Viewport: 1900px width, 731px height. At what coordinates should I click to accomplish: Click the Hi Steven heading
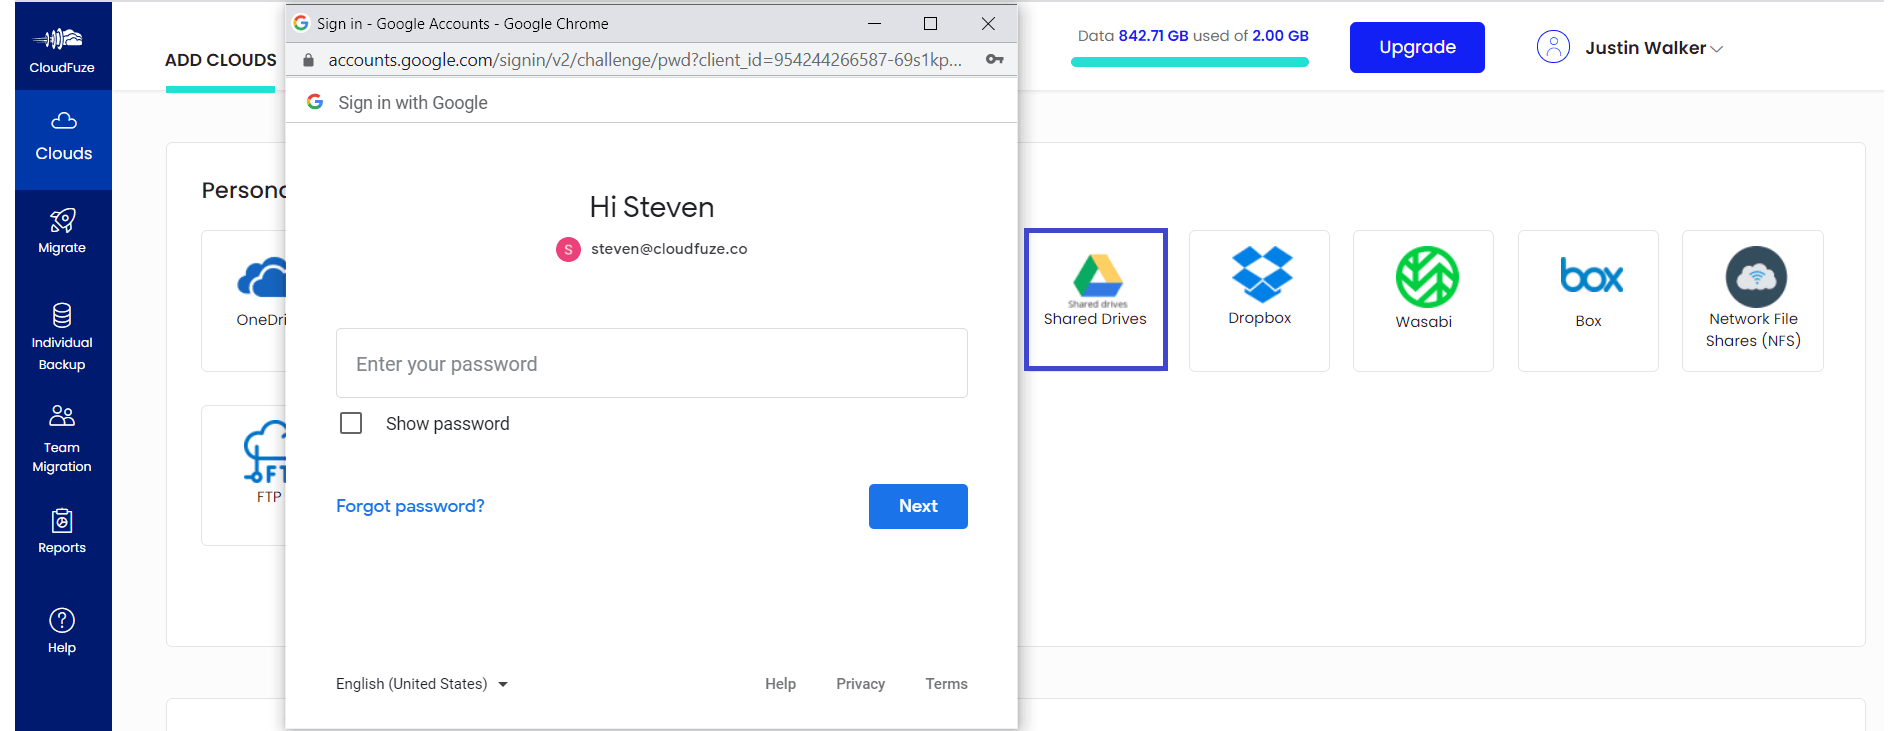coord(652,207)
